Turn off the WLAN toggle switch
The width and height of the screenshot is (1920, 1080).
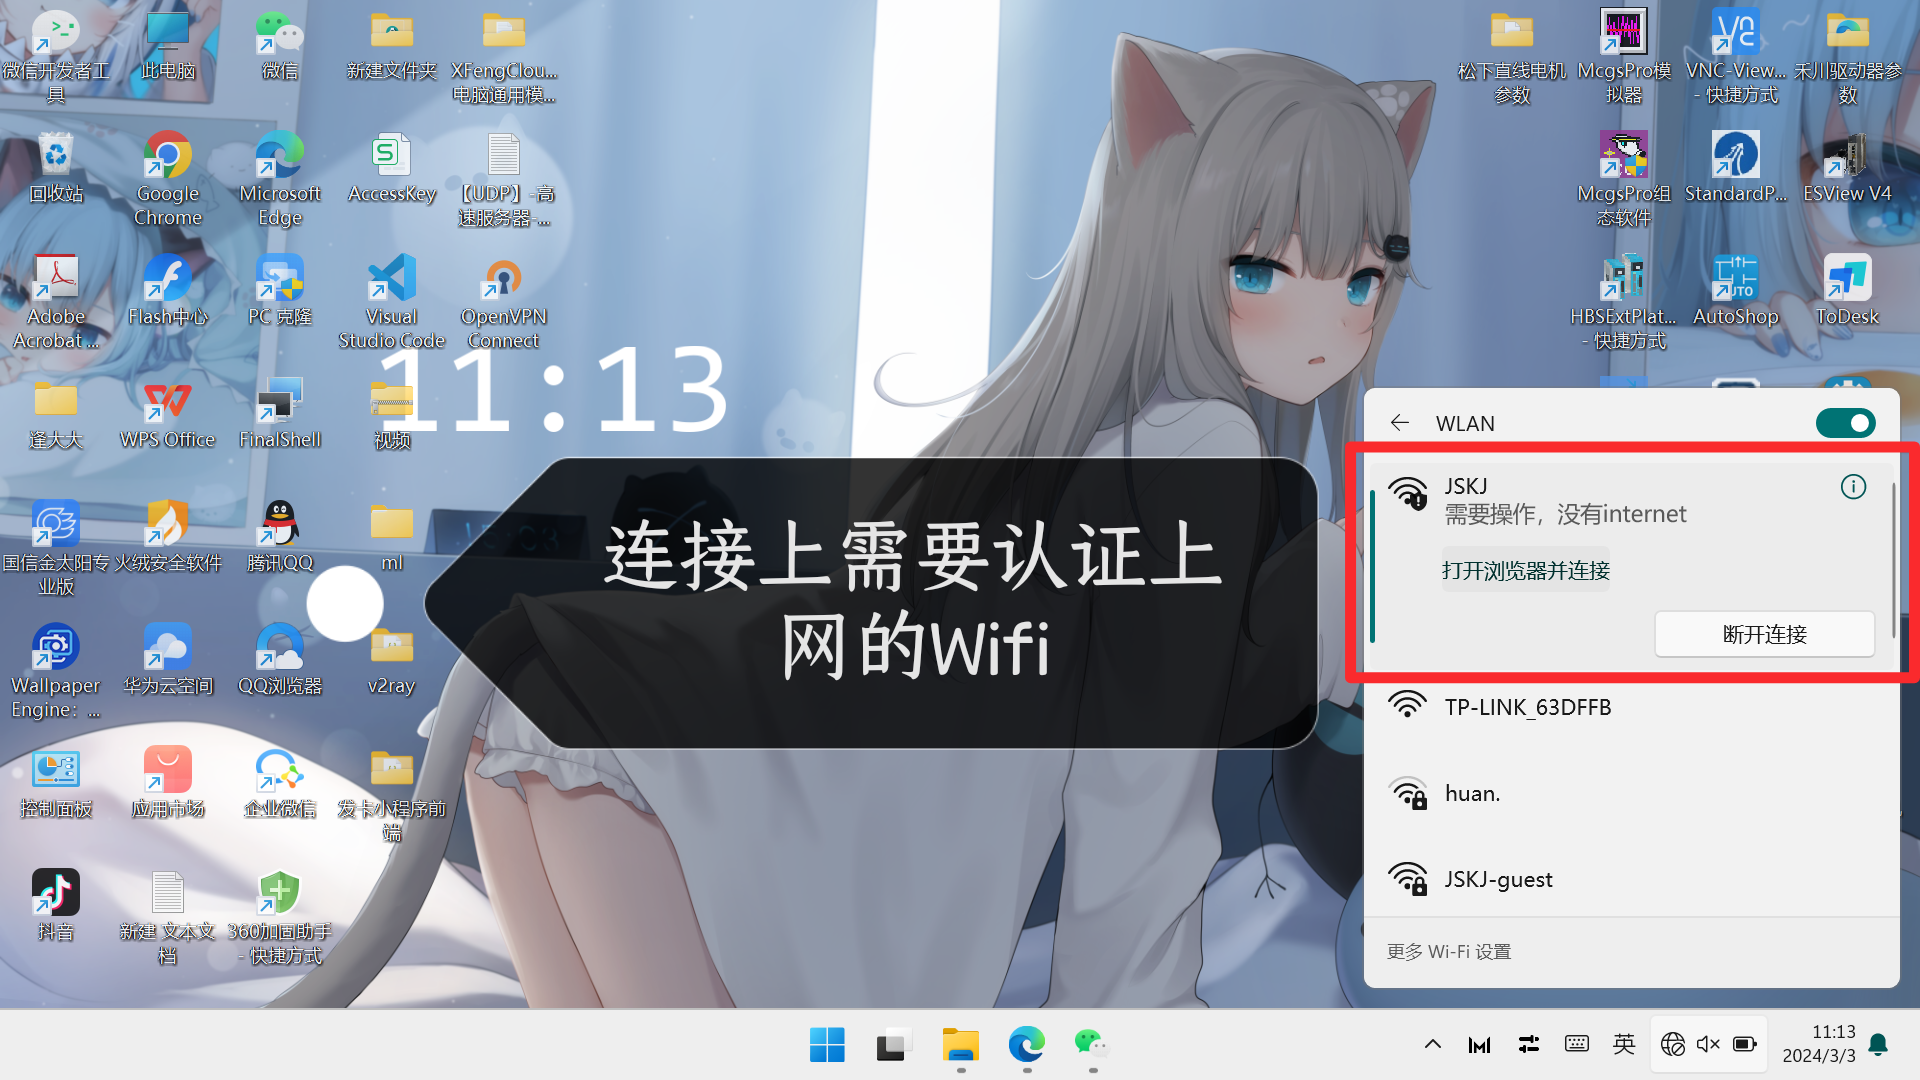coord(1845,423)
